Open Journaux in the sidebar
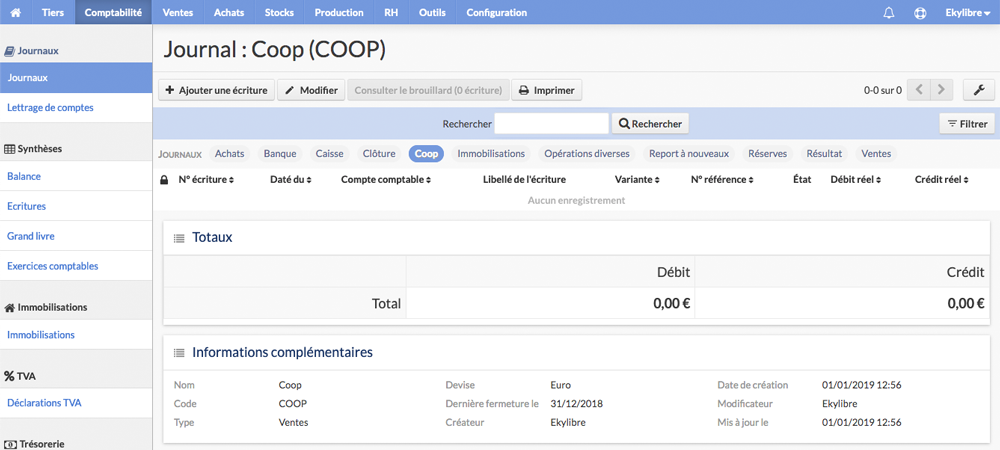The width and height of the screenshot is (1000, 450). tap(76, 78)
